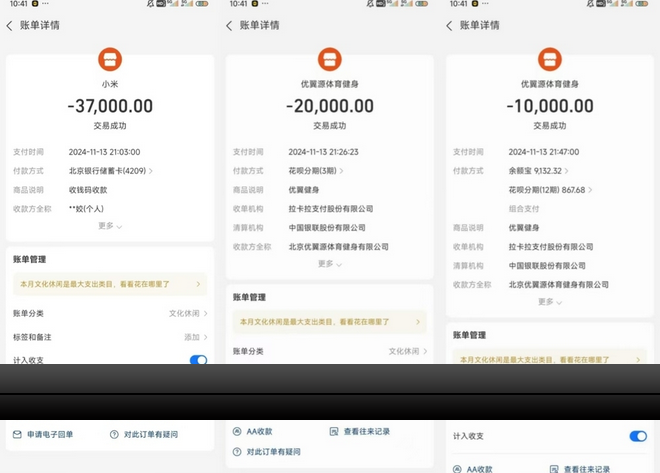Viewport: 660px width, 473px height.
Task: Tap merchant icon above -20,000.00 amount
Action: (x=330, y=59)
